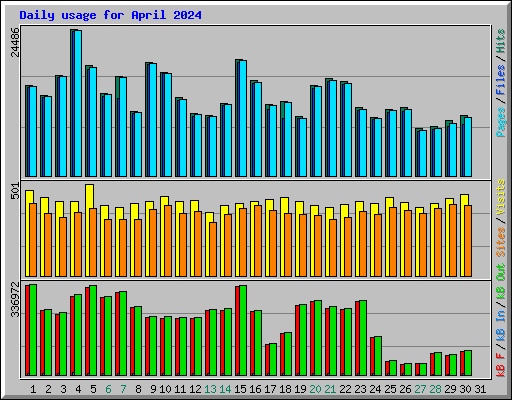The height and width of the screenshot is (400, 512).
Task: Click day 26 on the x-axis
Action: [x=405, y=389]
